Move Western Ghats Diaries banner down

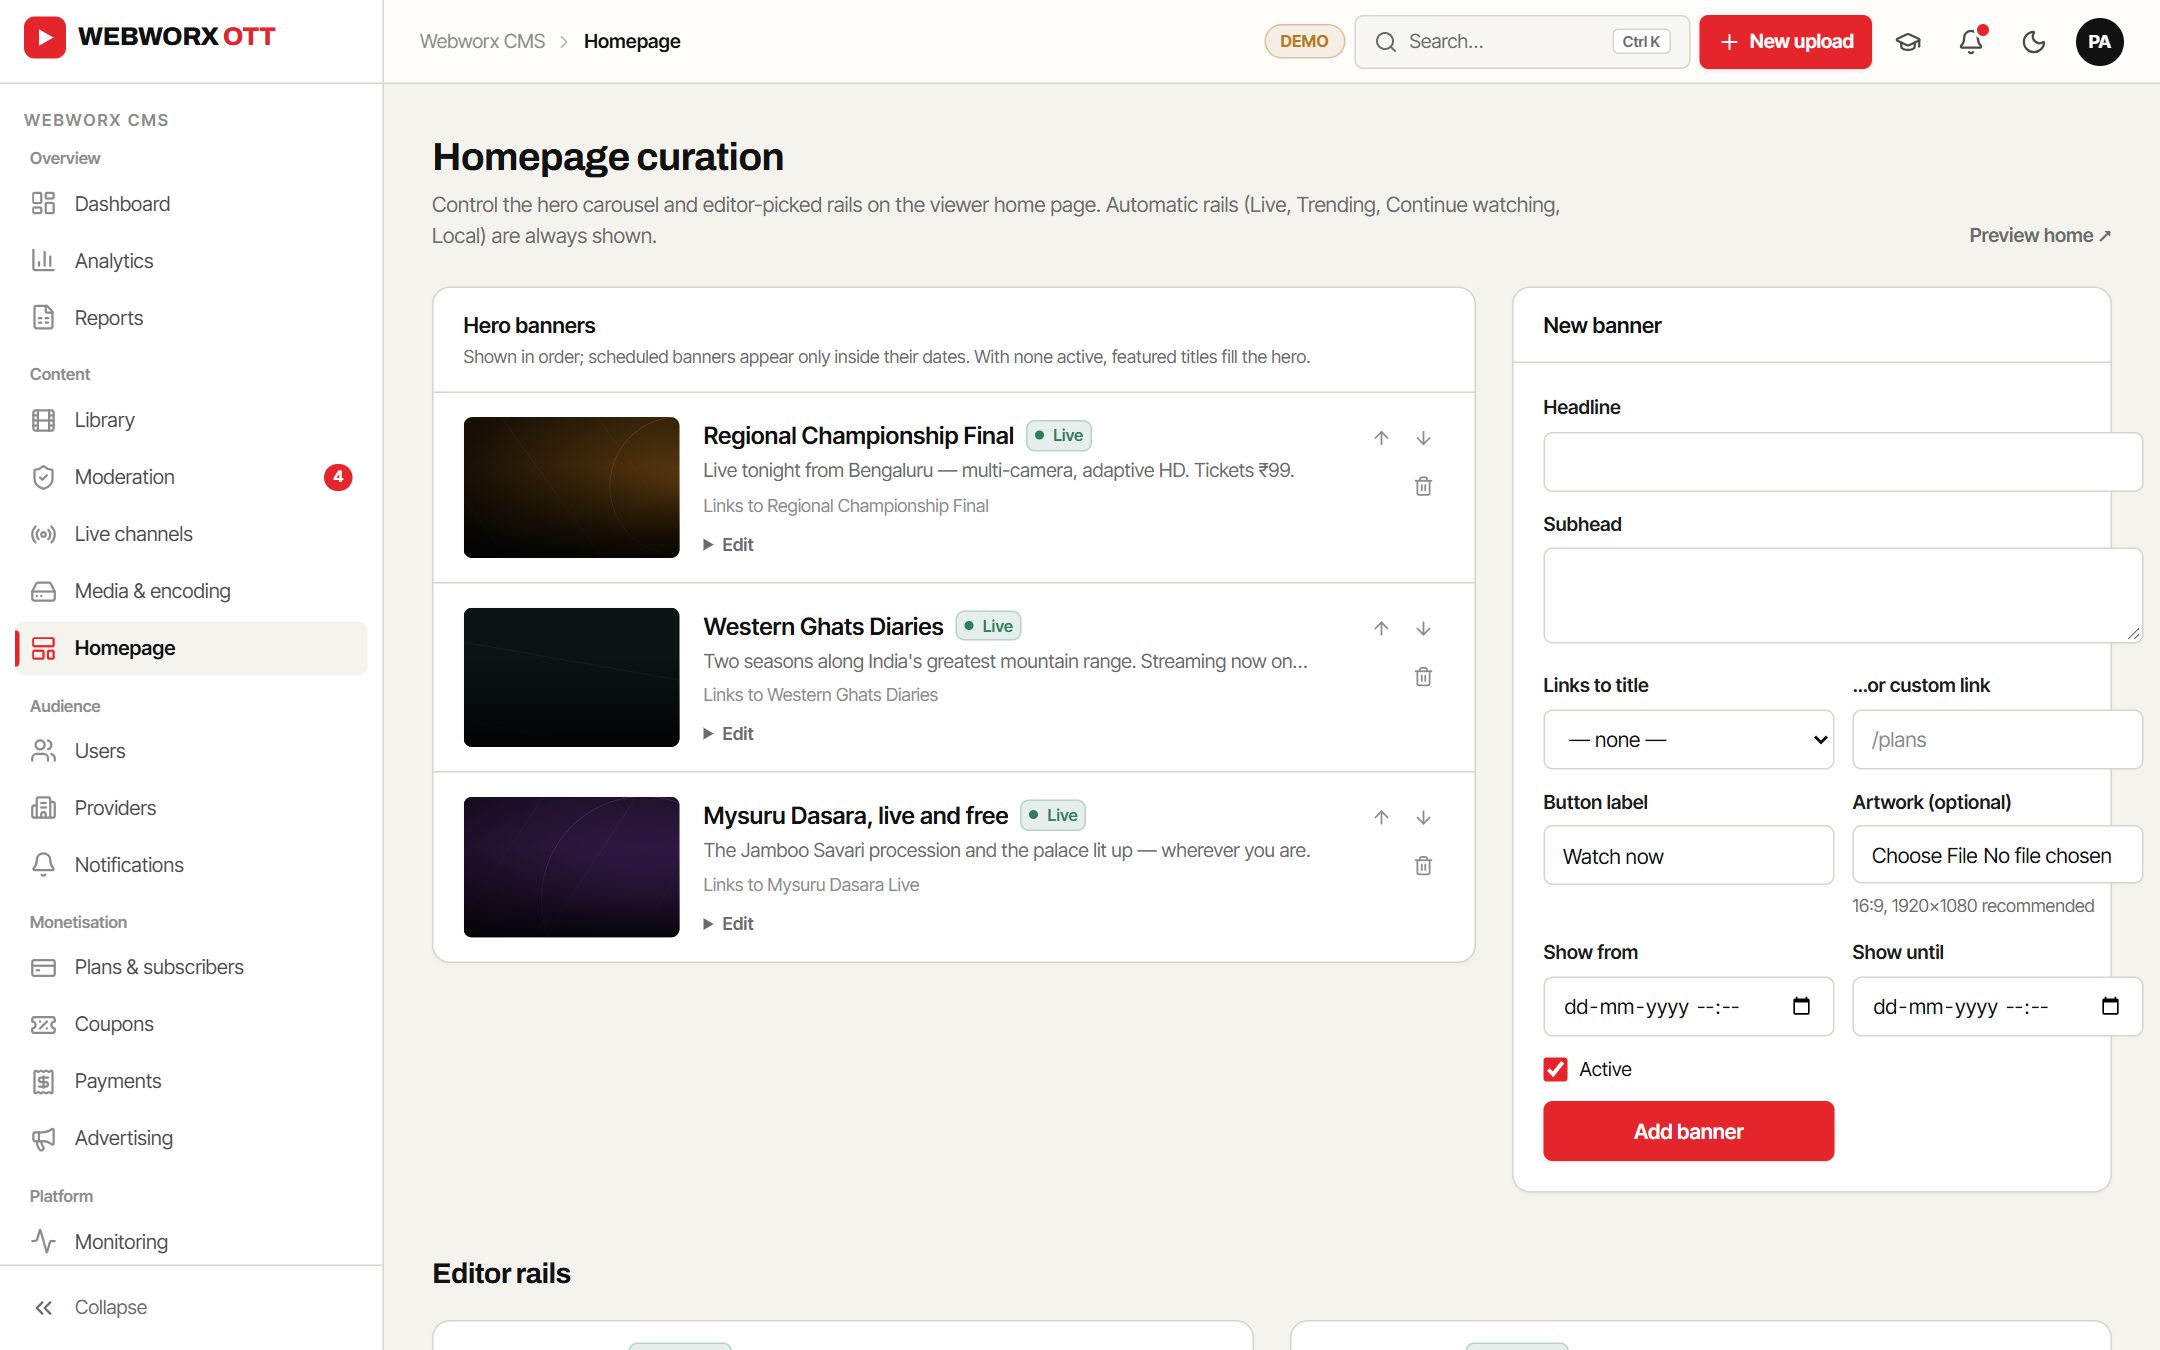(x=1423, y=628)
